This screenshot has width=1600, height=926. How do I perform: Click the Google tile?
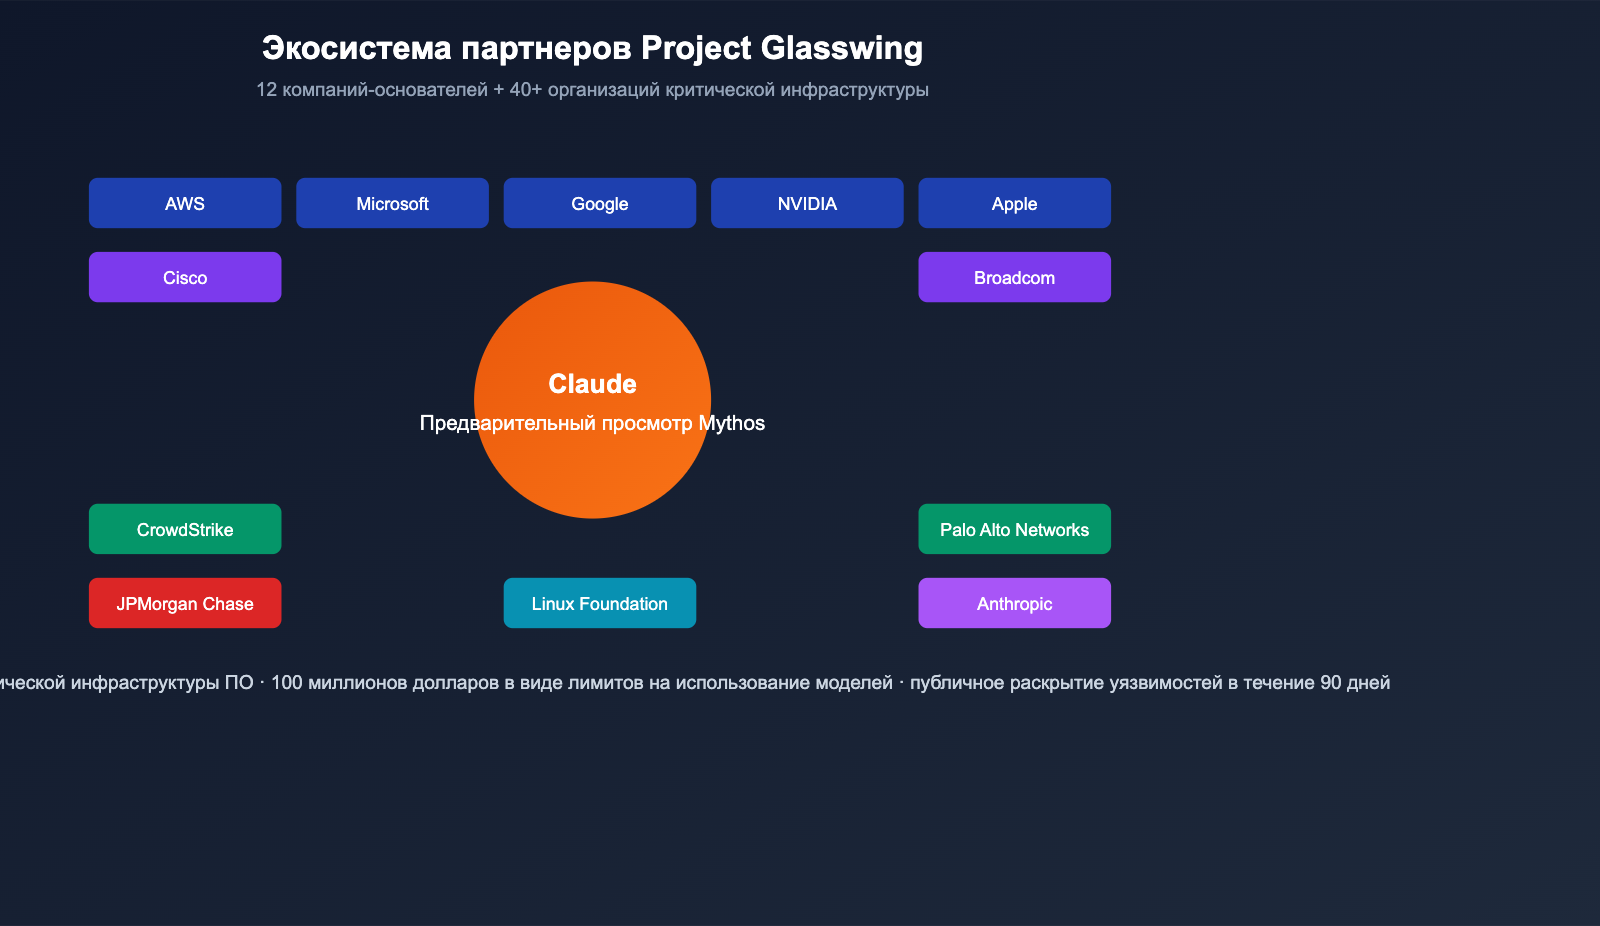tap(599, 202)
